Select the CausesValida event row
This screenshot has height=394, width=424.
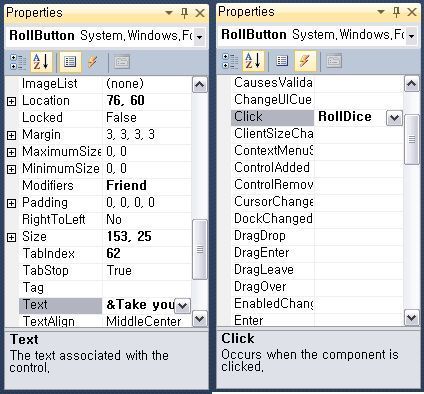tap(317, 83)
